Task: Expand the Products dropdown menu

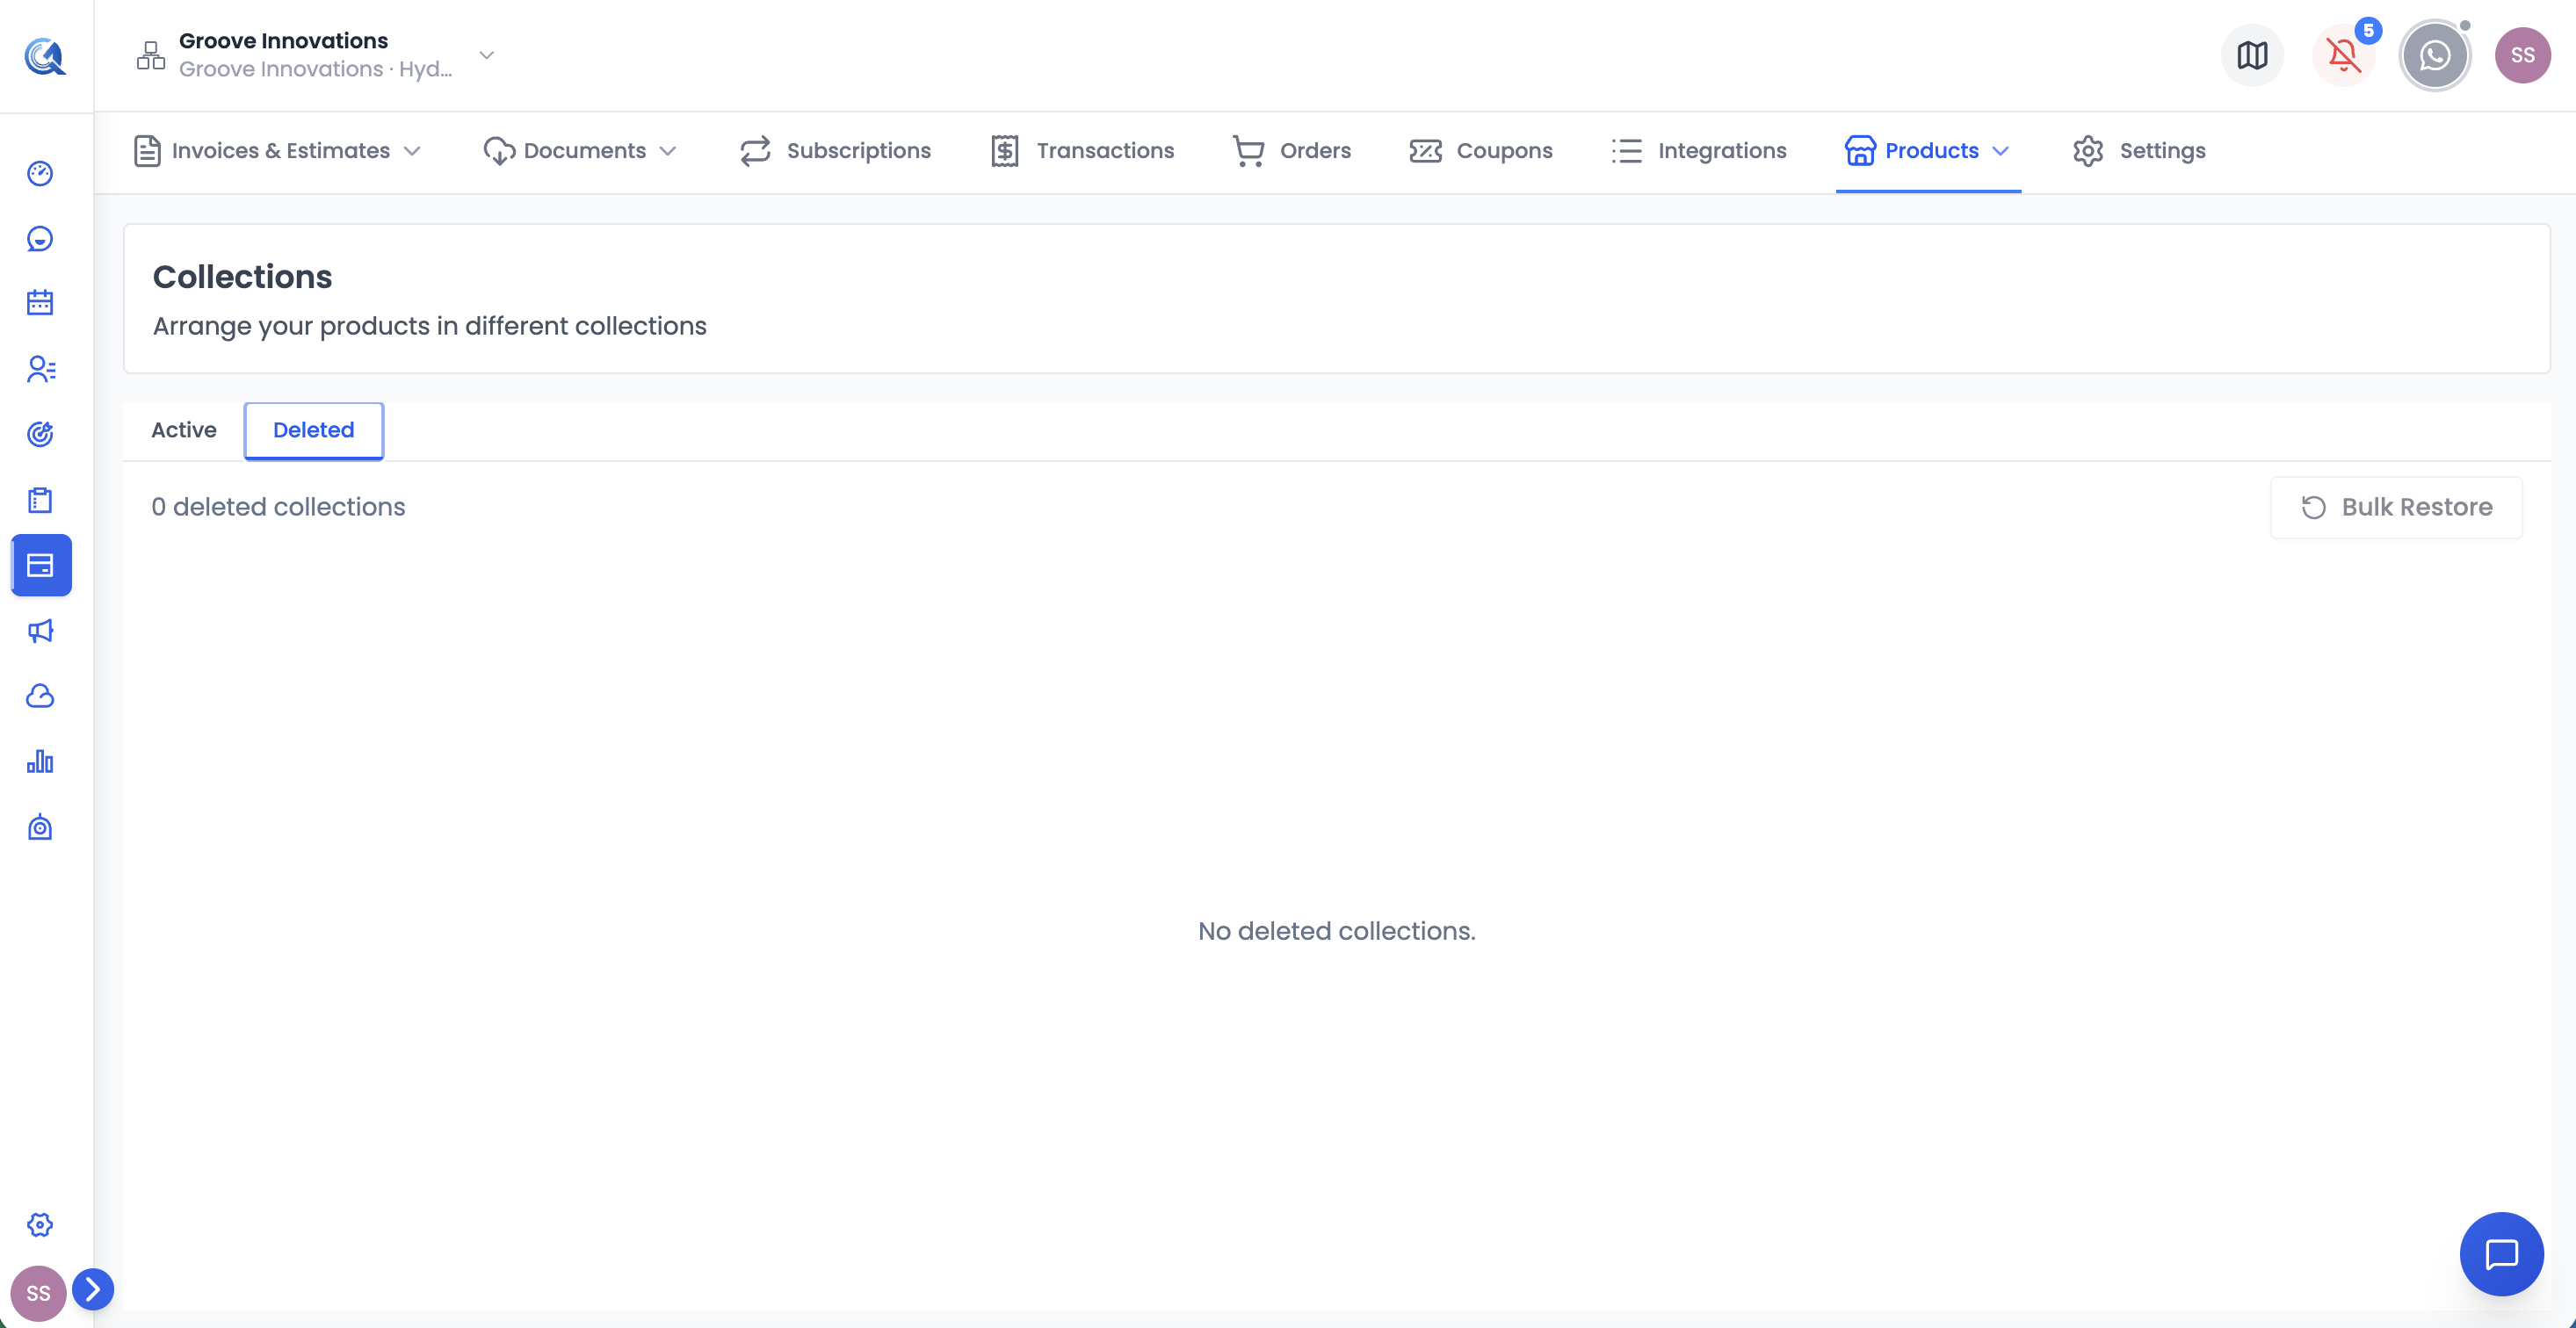Action: tap(1927, 151)
